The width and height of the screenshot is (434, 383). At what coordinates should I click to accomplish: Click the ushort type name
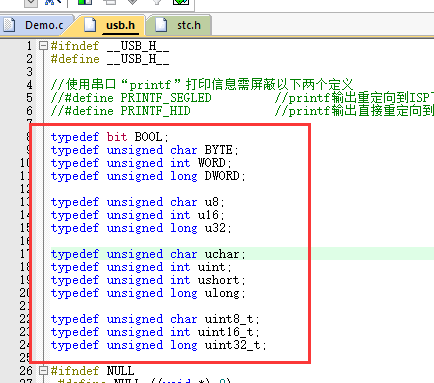point(219,280)
